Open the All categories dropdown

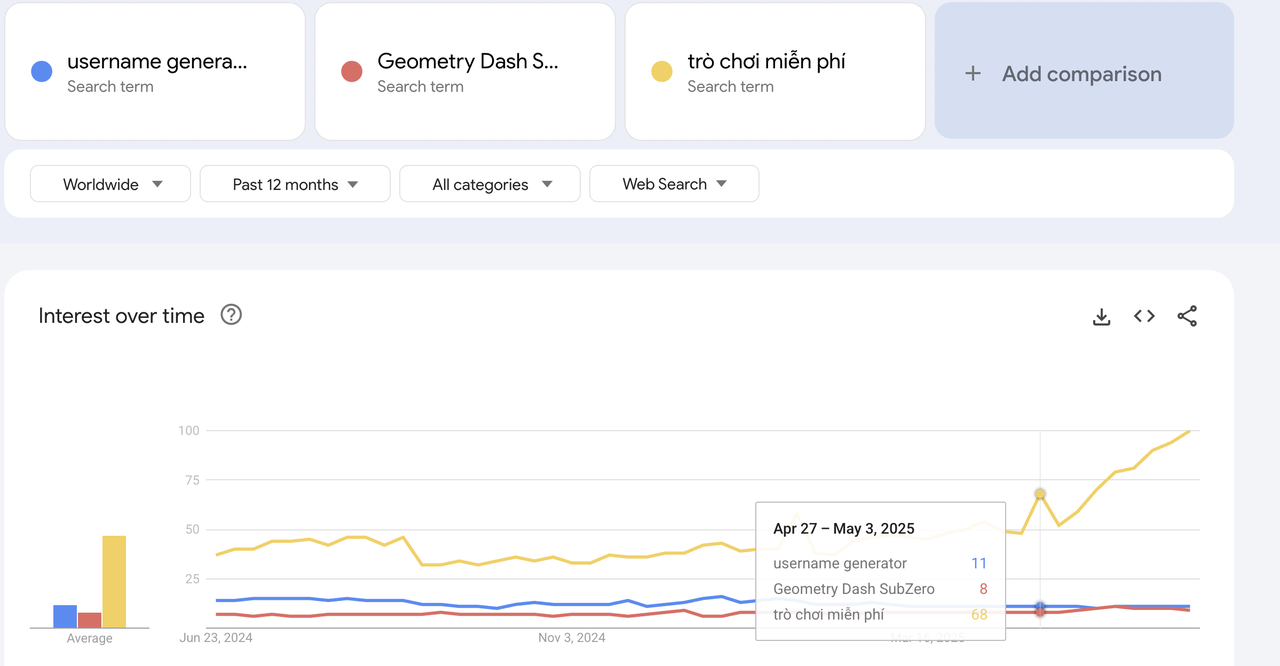point(490,184)
